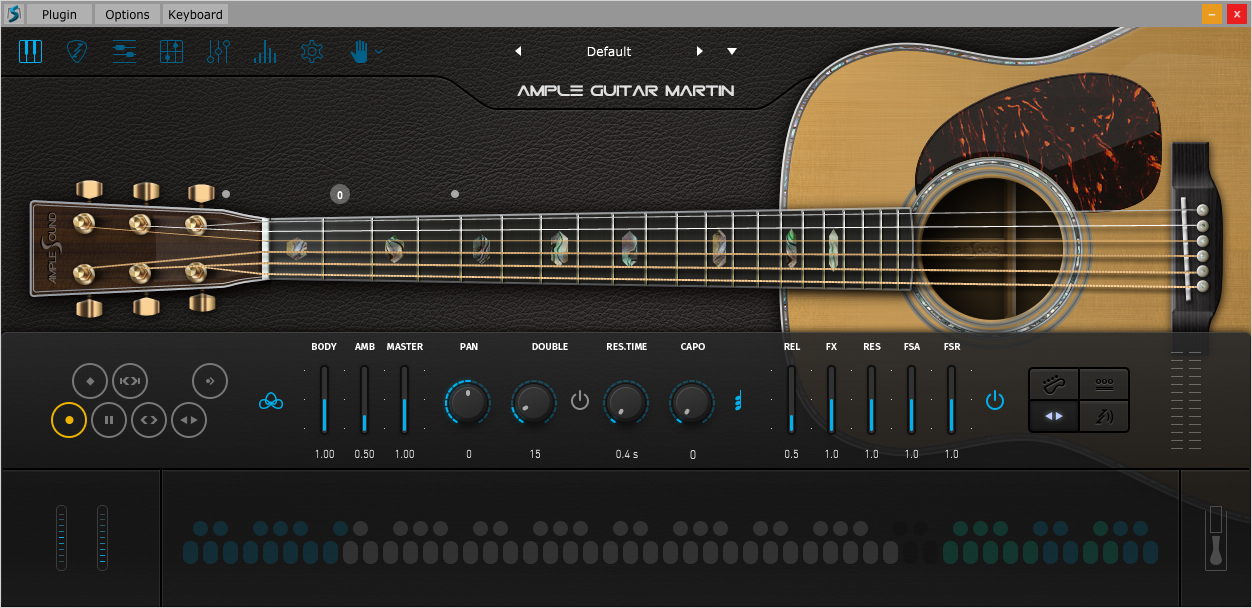Open the keyboard panel view
The image size is (1252, 608).
(31, 51)
